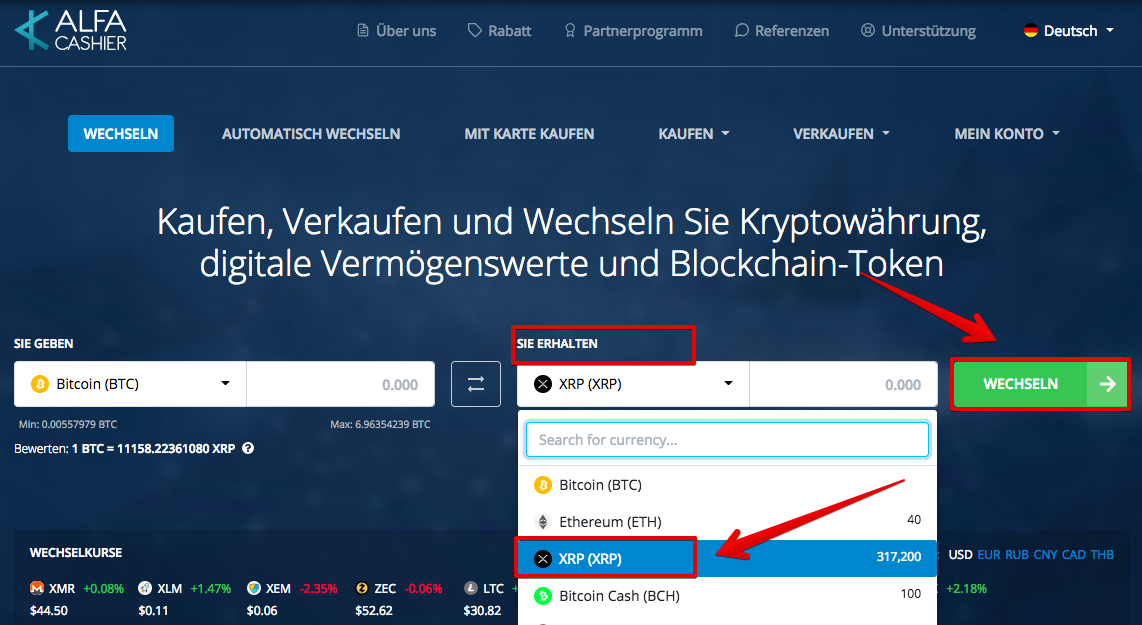Click the arrow on the Wechseln button
The image size is (1142, 625).
[x=1107, y=384]
